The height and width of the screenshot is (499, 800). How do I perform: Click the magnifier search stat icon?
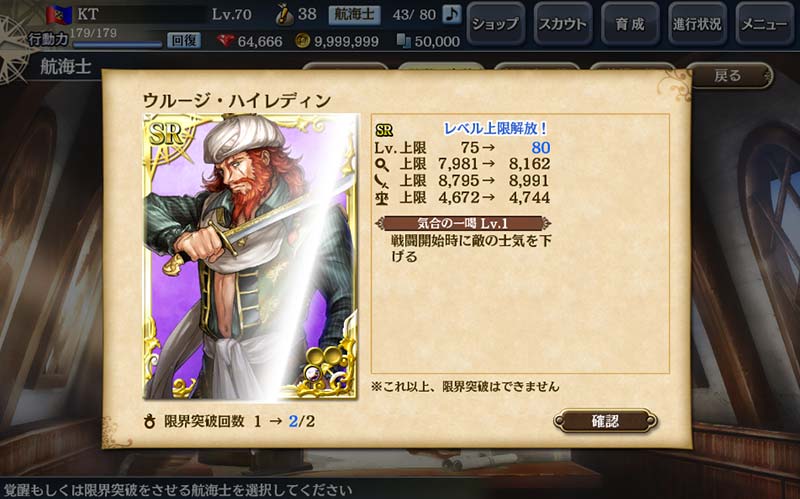point(382,164)
